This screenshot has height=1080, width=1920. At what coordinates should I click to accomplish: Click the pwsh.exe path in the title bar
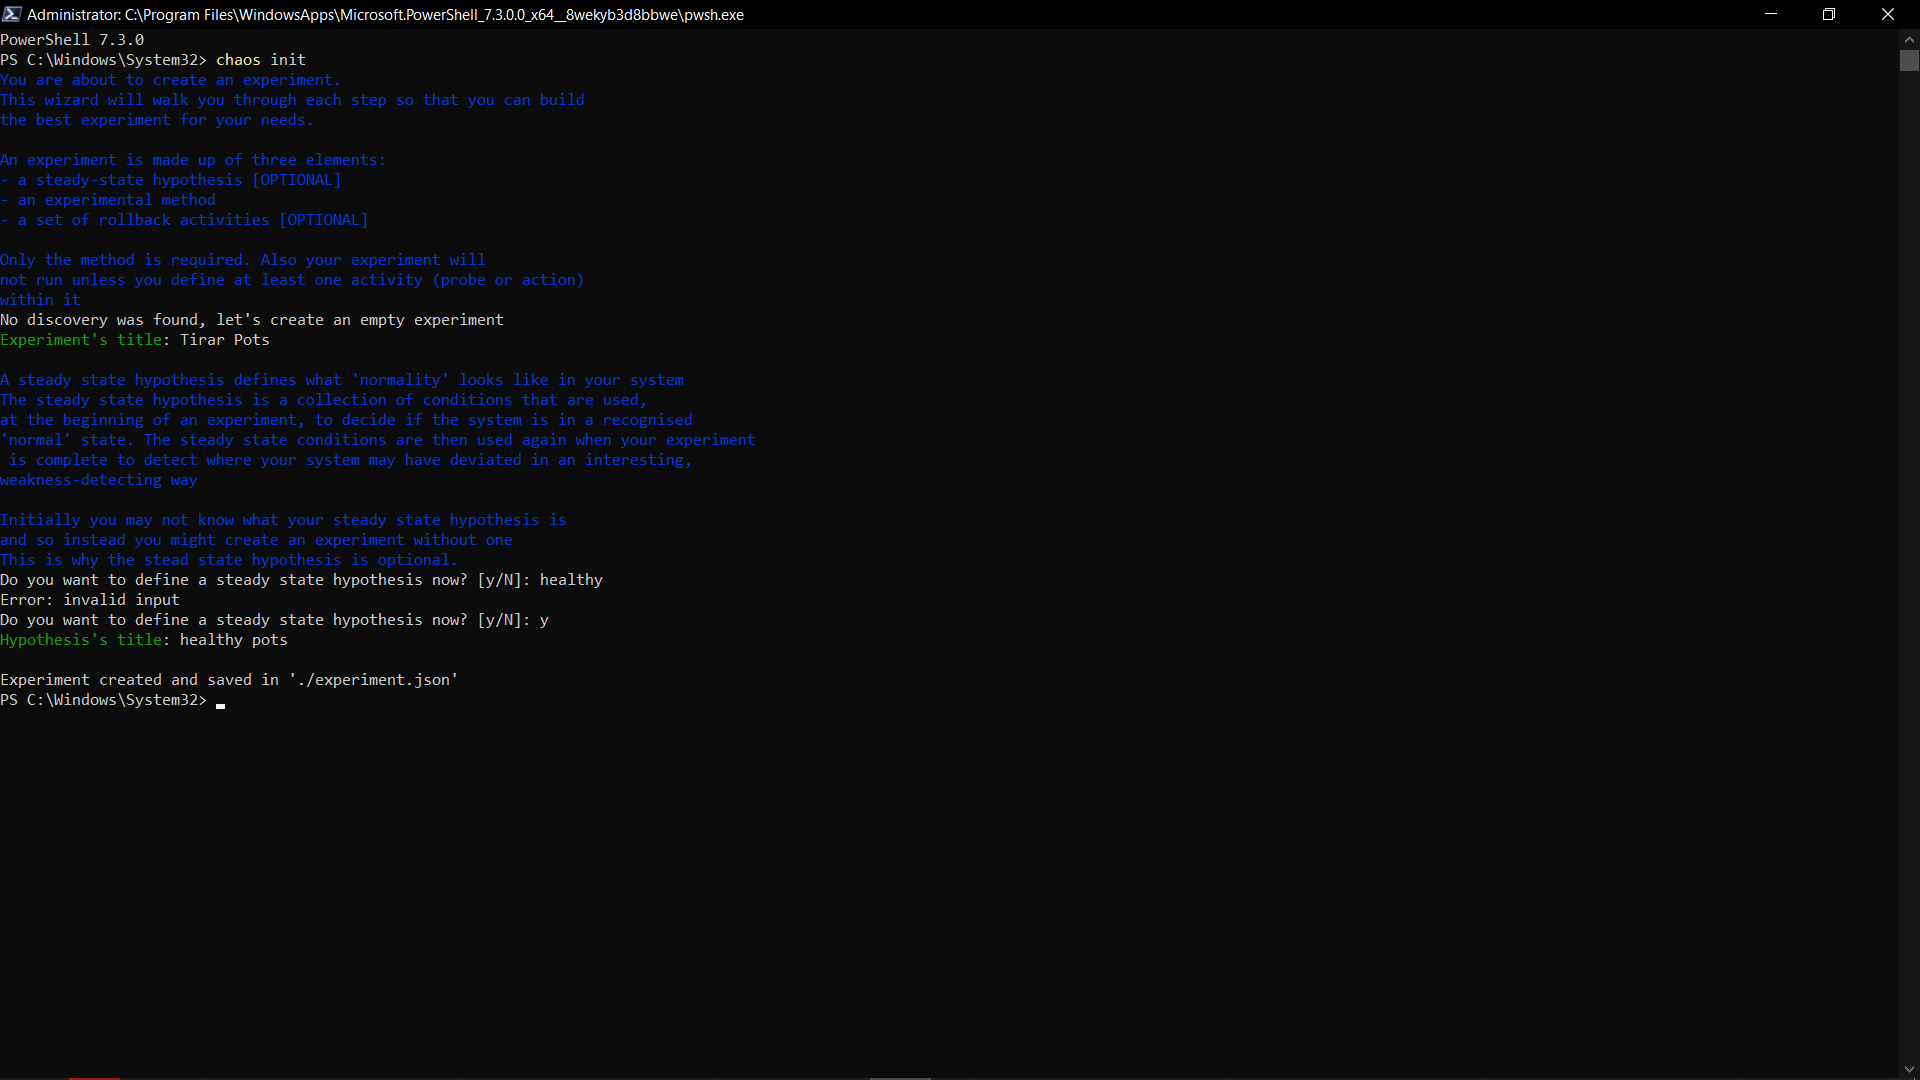click(x=712, y=14)
